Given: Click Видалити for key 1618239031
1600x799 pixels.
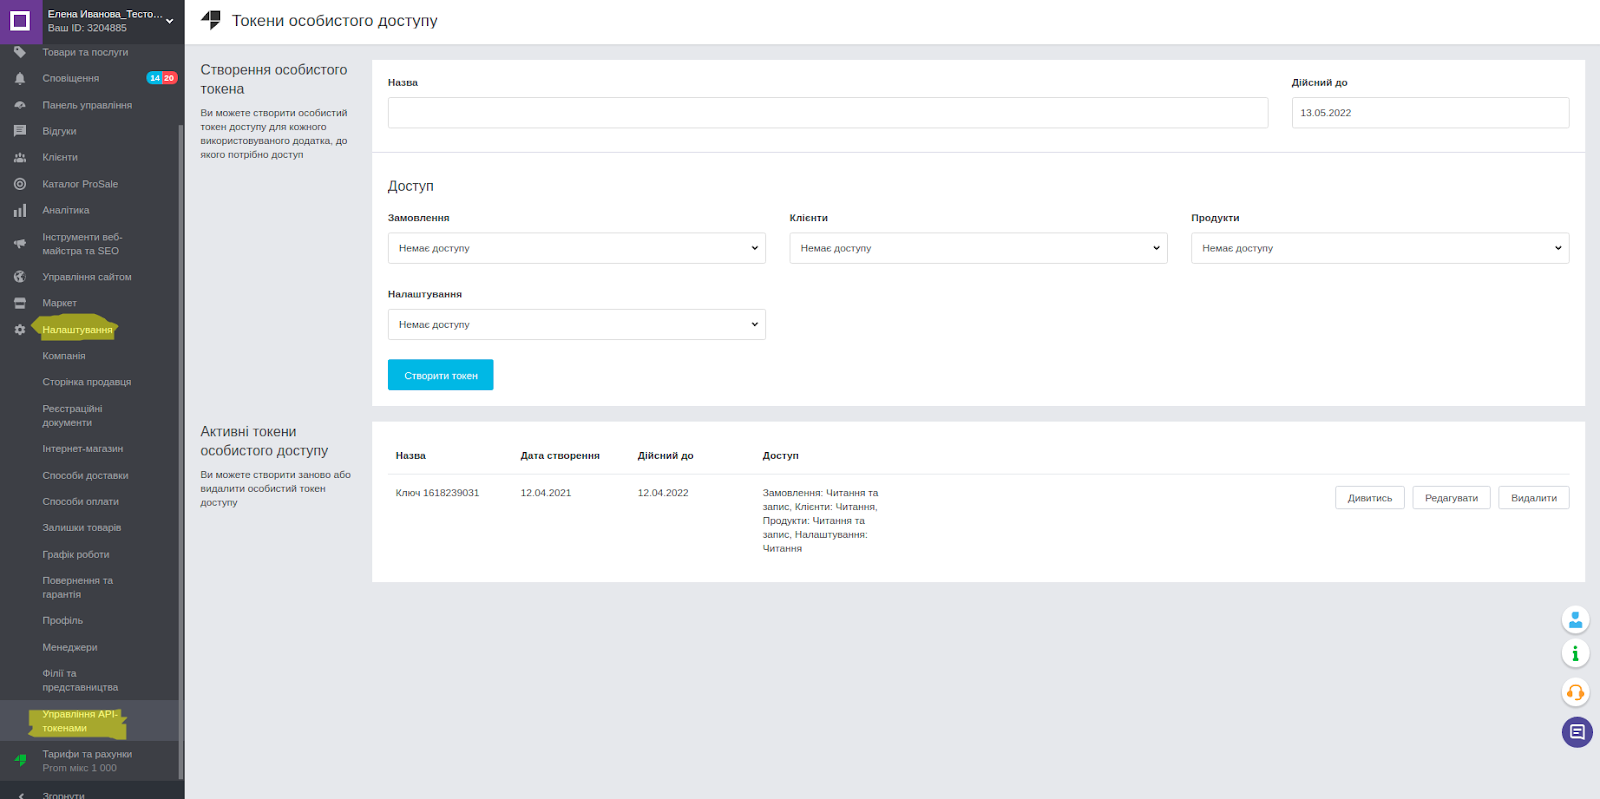Looking at the screenshot, I should [1534, 498].
